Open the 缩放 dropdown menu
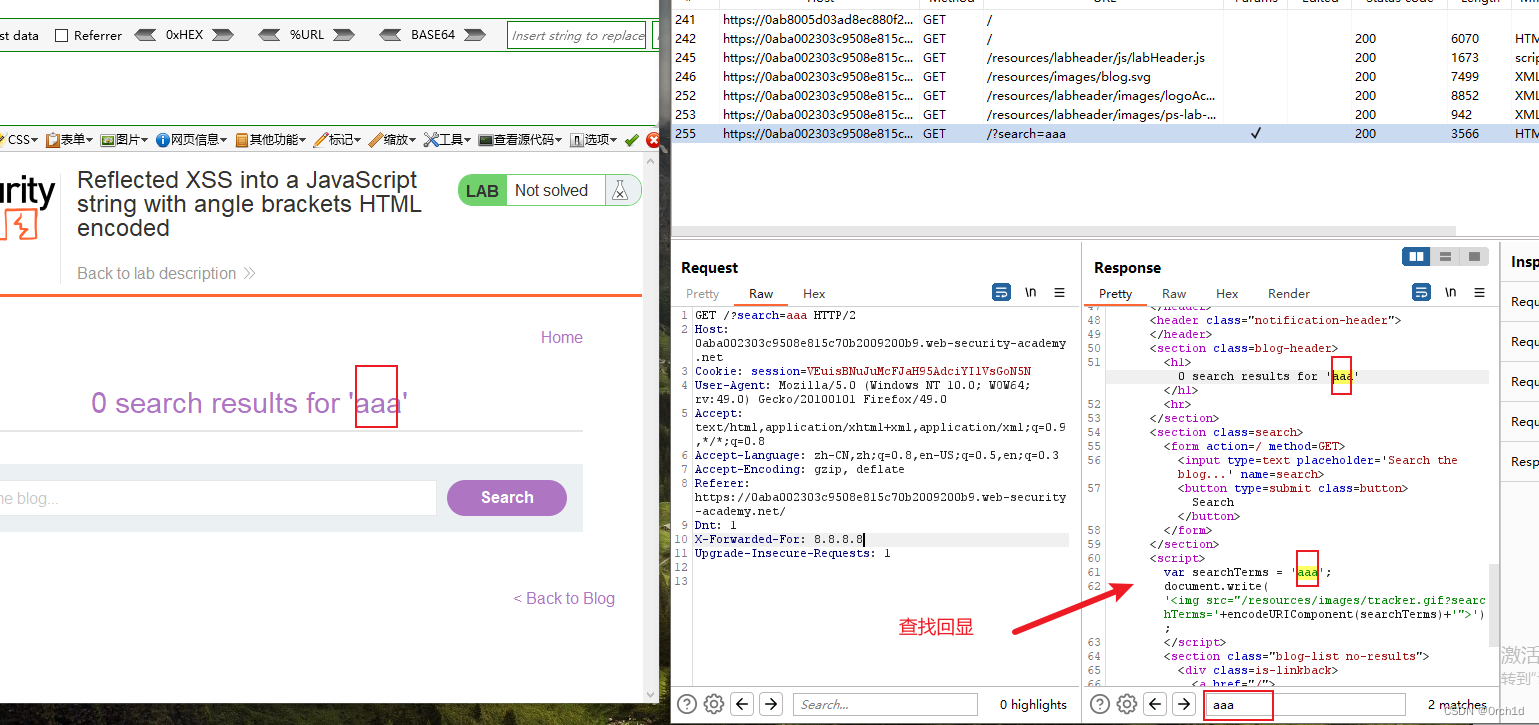 393,140
